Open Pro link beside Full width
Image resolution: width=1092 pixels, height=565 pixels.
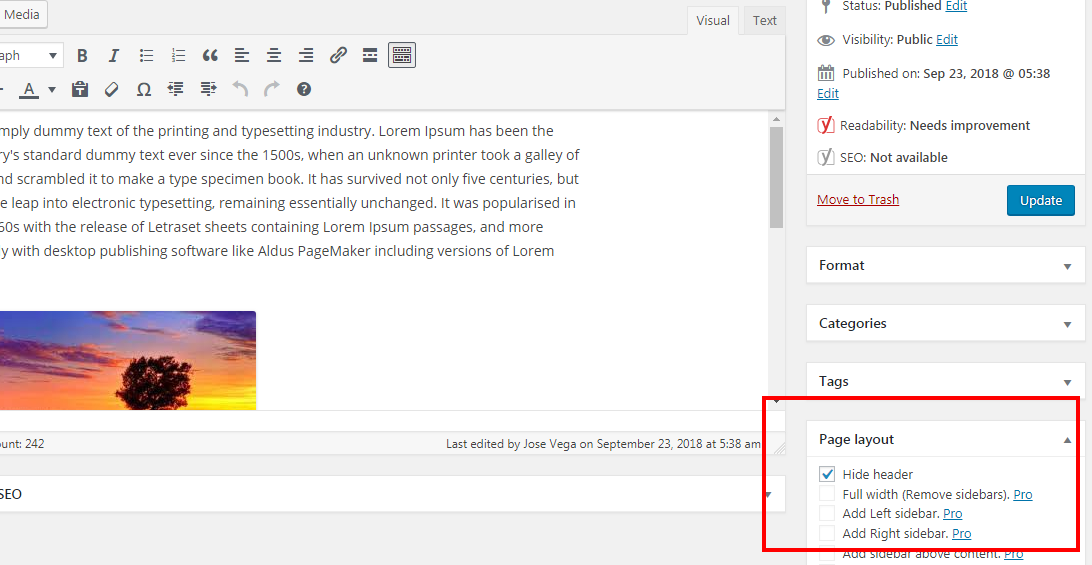(x=1022, y=495)
